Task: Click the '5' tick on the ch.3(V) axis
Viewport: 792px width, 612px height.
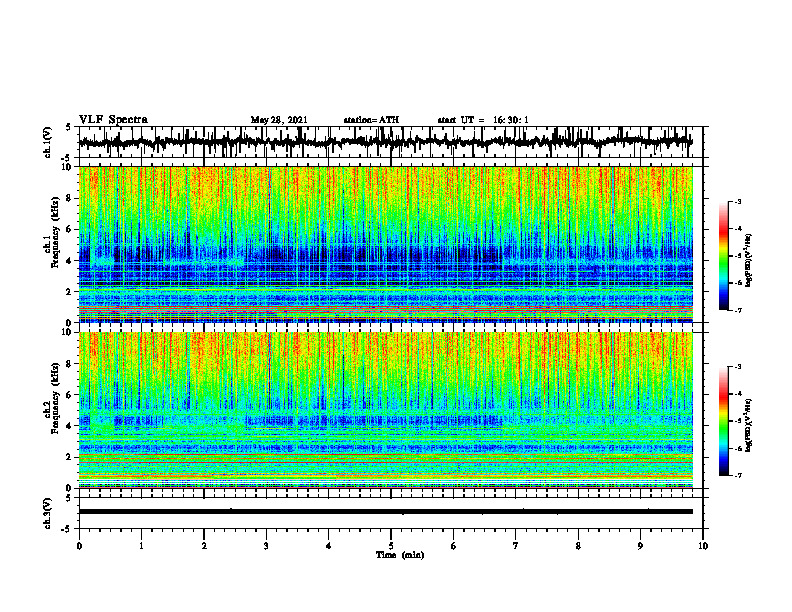Action: 68,499
